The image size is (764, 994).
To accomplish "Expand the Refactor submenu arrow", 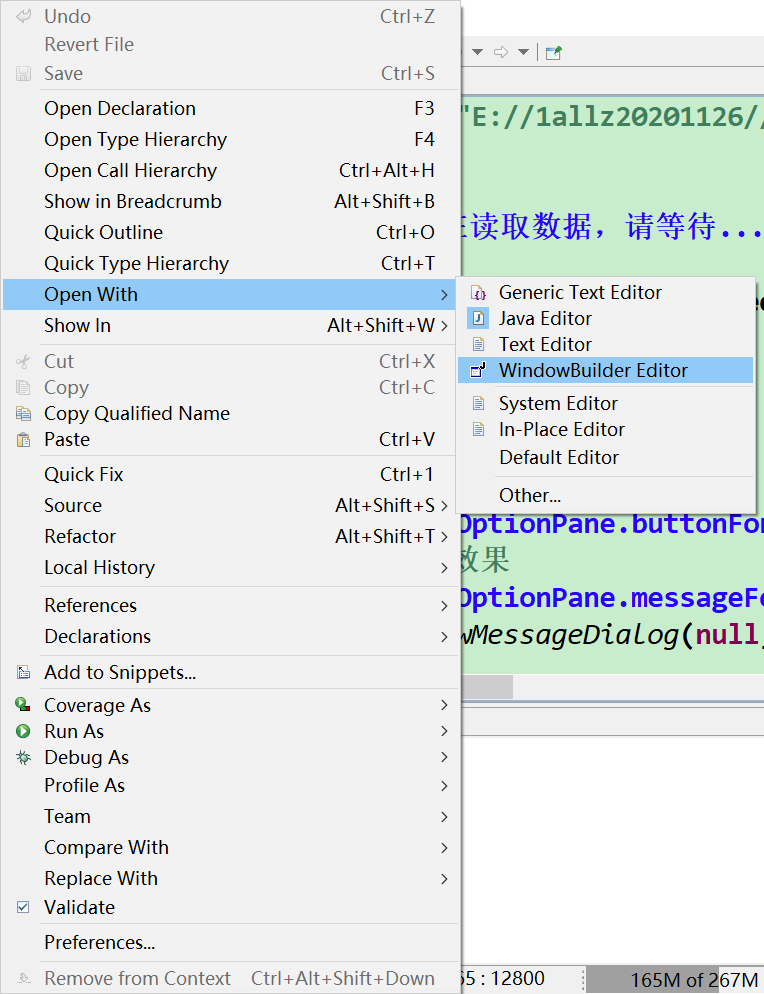I will coord(444,536).
